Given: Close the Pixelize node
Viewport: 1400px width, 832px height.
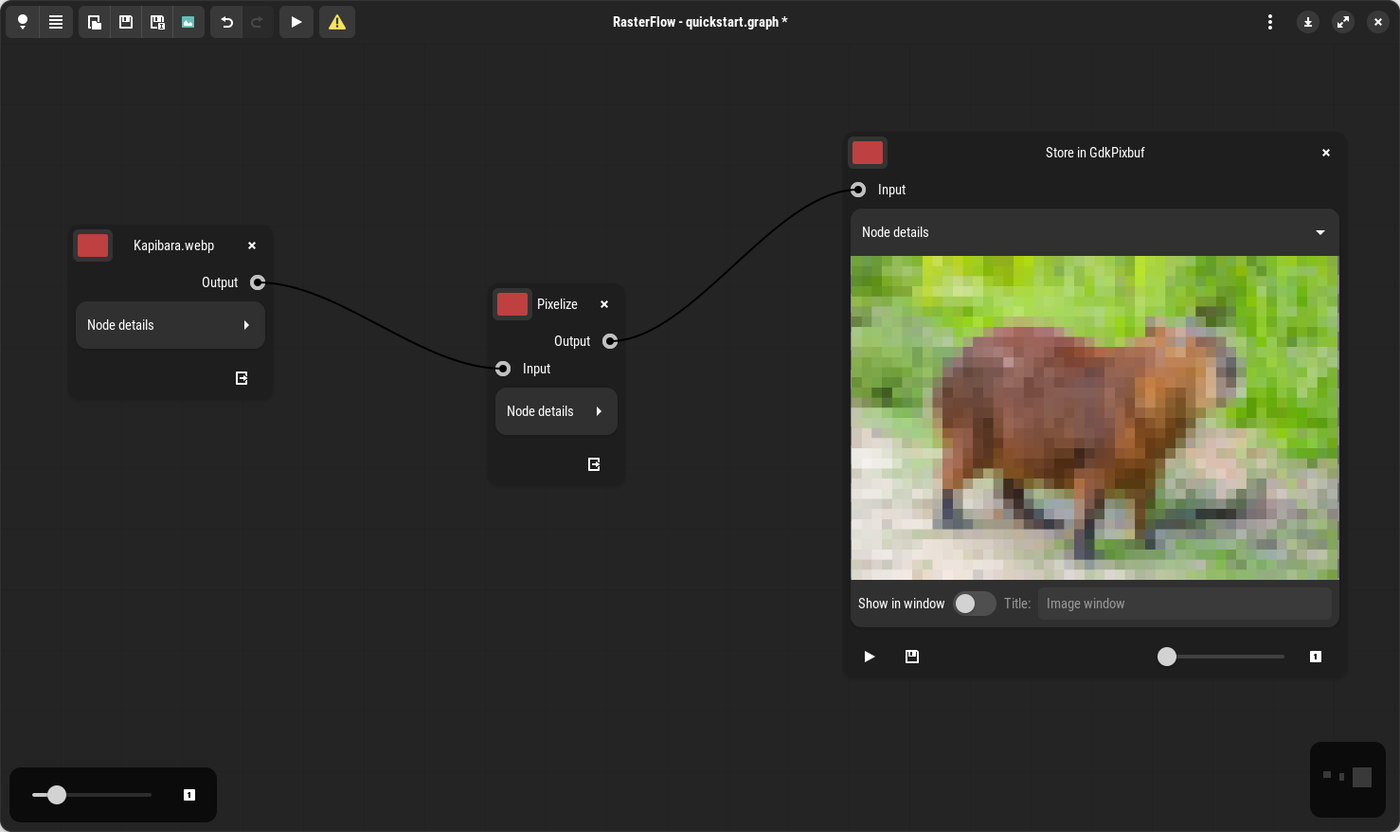Looking at the screenshot, I should click(x=604, y=304).
